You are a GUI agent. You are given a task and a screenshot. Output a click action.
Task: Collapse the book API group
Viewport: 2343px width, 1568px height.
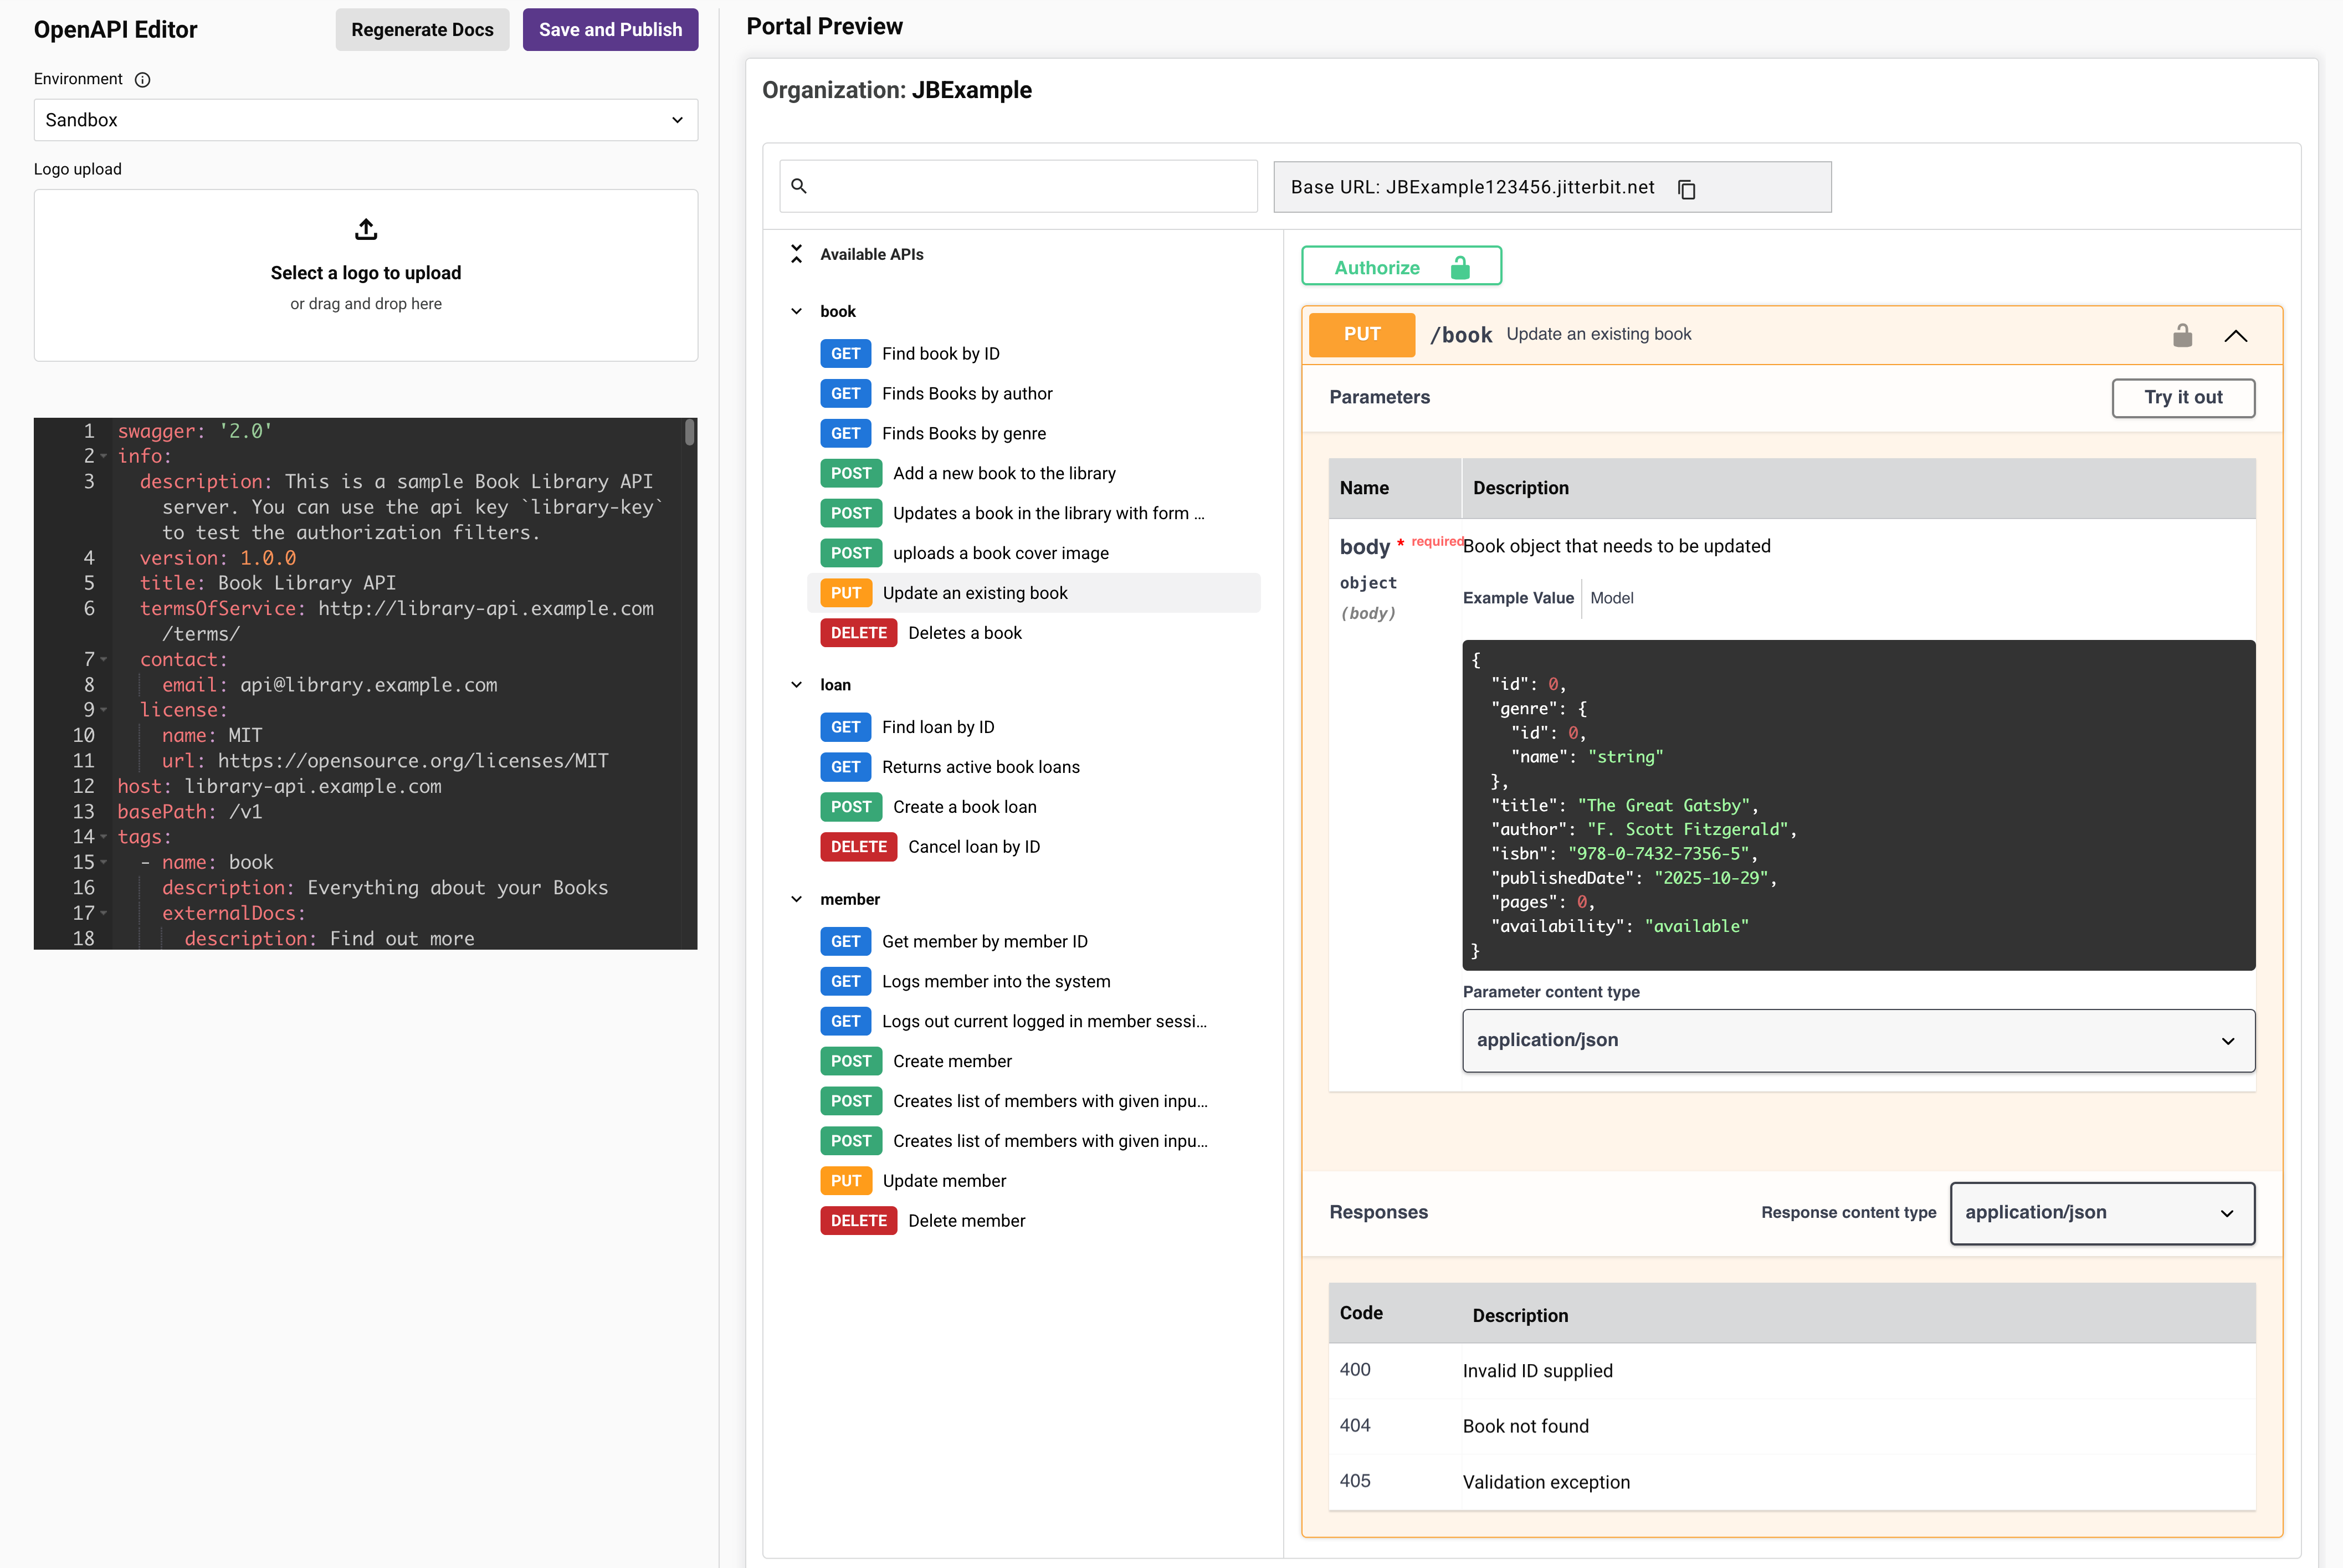click(797, 311)
